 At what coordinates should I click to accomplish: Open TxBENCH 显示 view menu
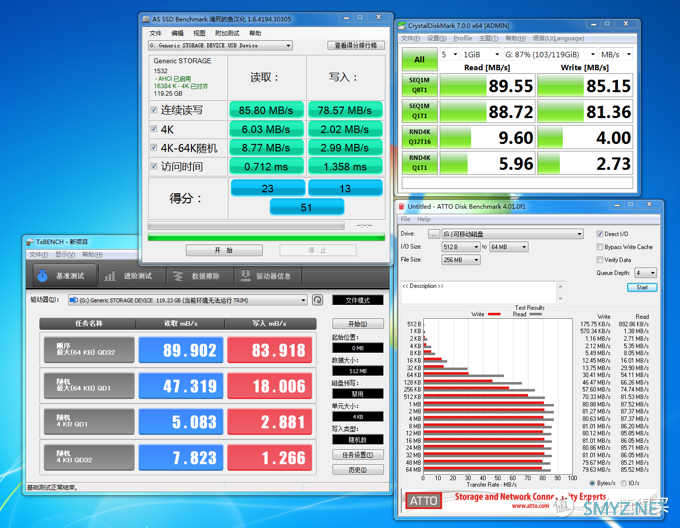click(65, 254)
